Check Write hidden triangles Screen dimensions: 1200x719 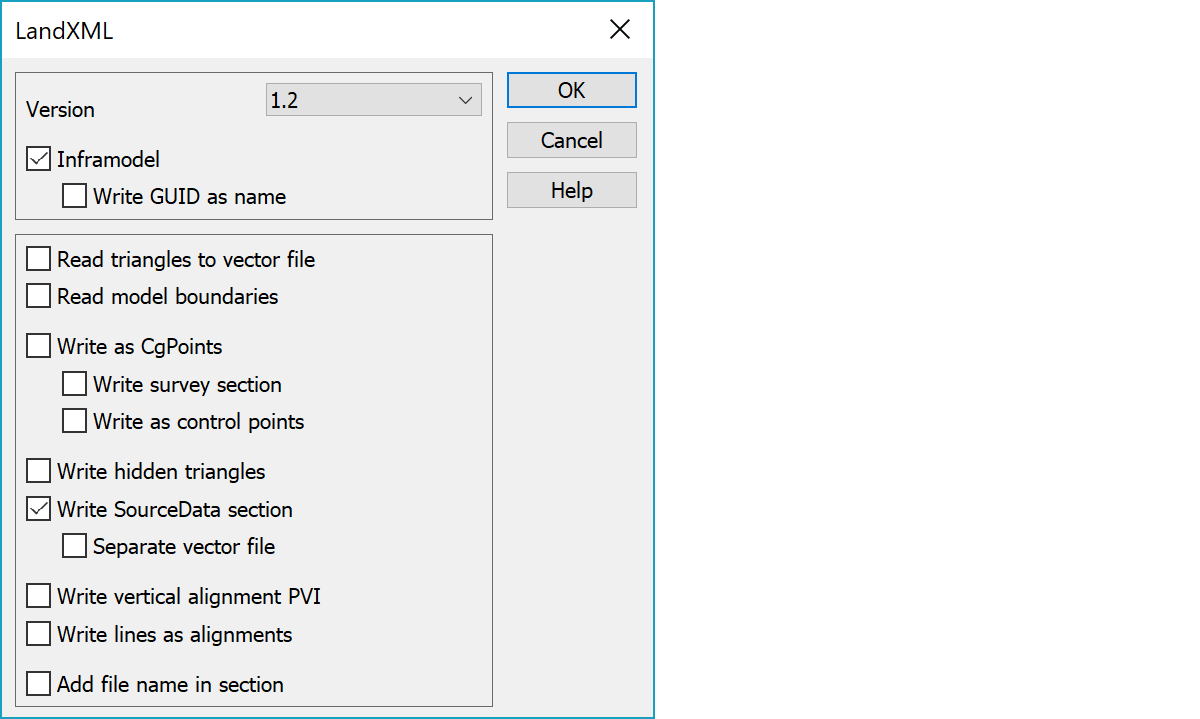click(39, 471)
